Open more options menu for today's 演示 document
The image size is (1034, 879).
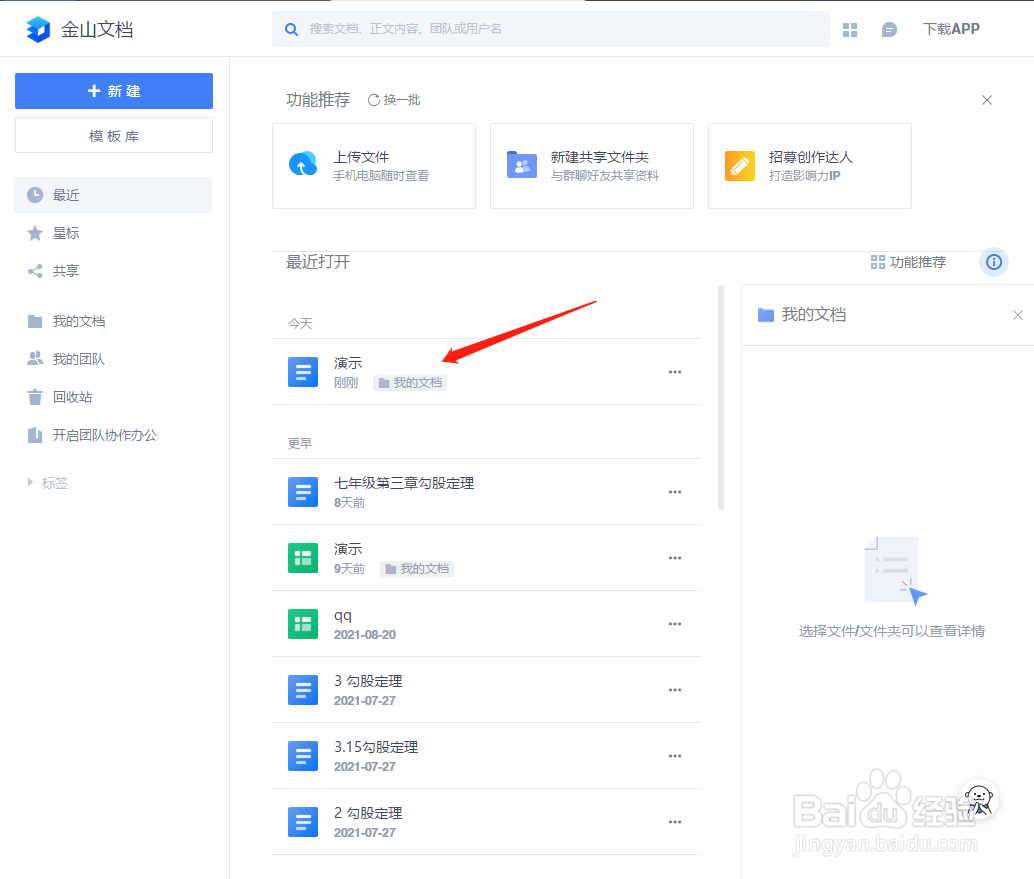675,371
